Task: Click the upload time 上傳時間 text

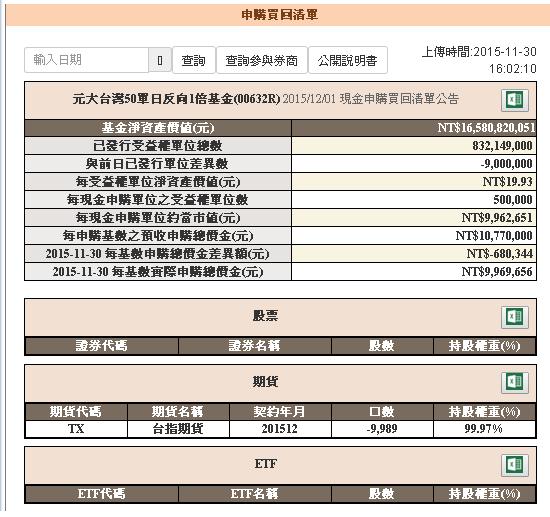Action: point(479,60)
